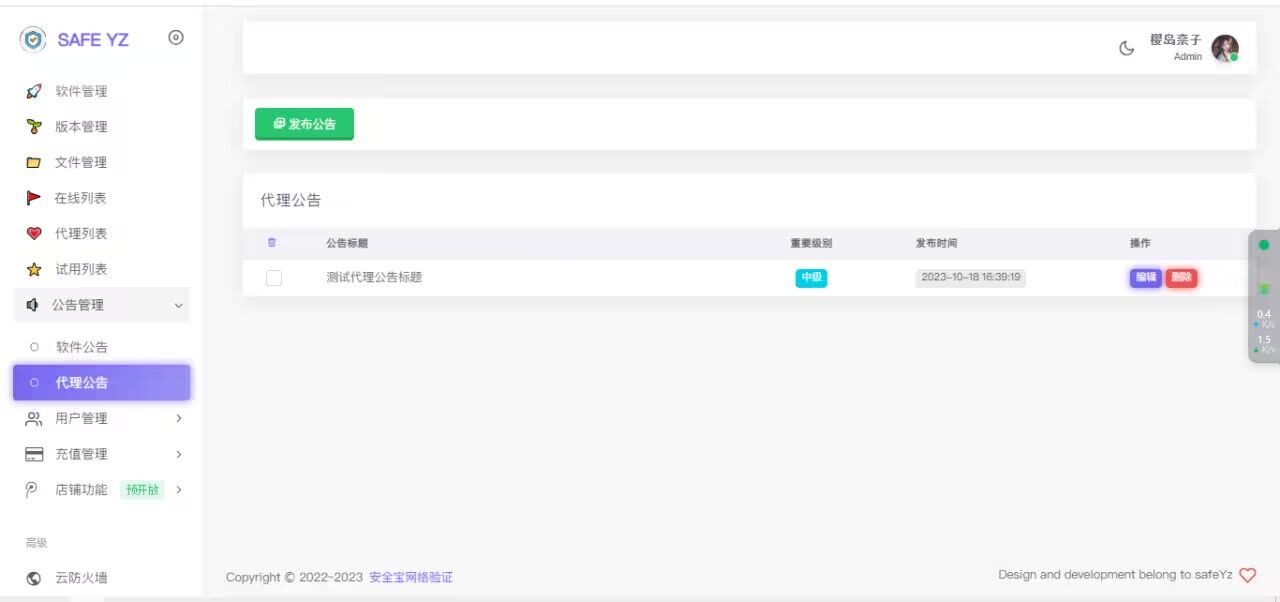This screenshot has height=602, width=1280.
Task: Click the rocket icon for 软件管理
Action: tap(34, 91)
